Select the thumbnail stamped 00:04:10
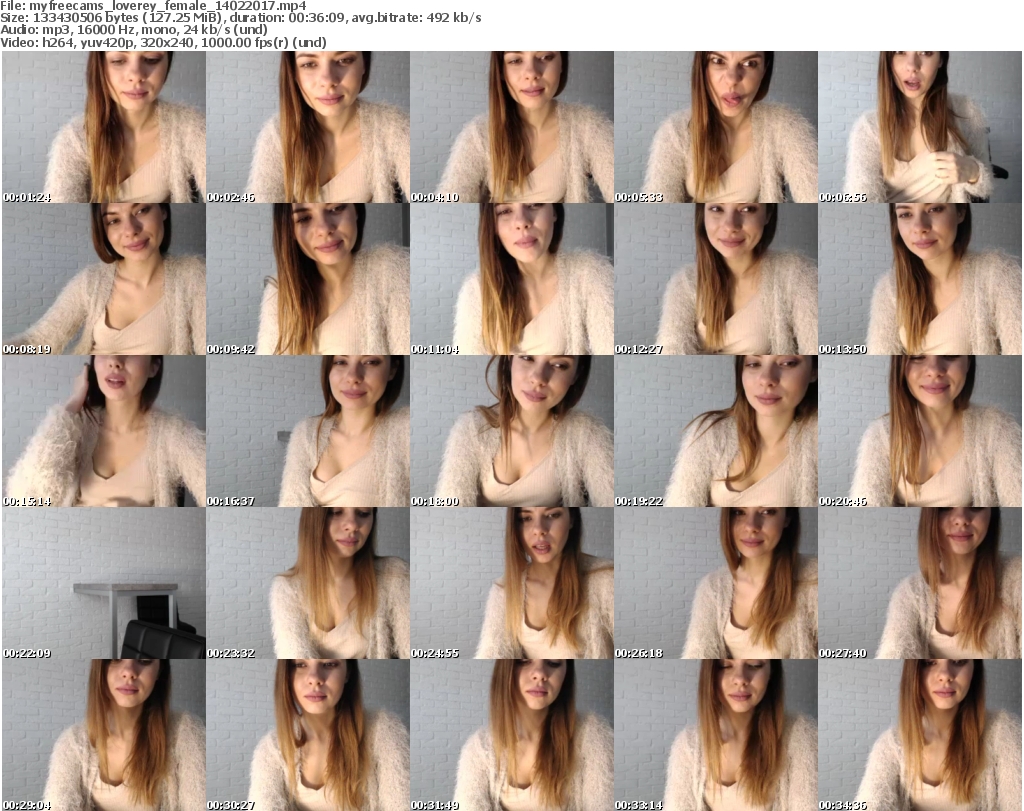This screenshot has height=811, width=1024. (x=511, y=127)
